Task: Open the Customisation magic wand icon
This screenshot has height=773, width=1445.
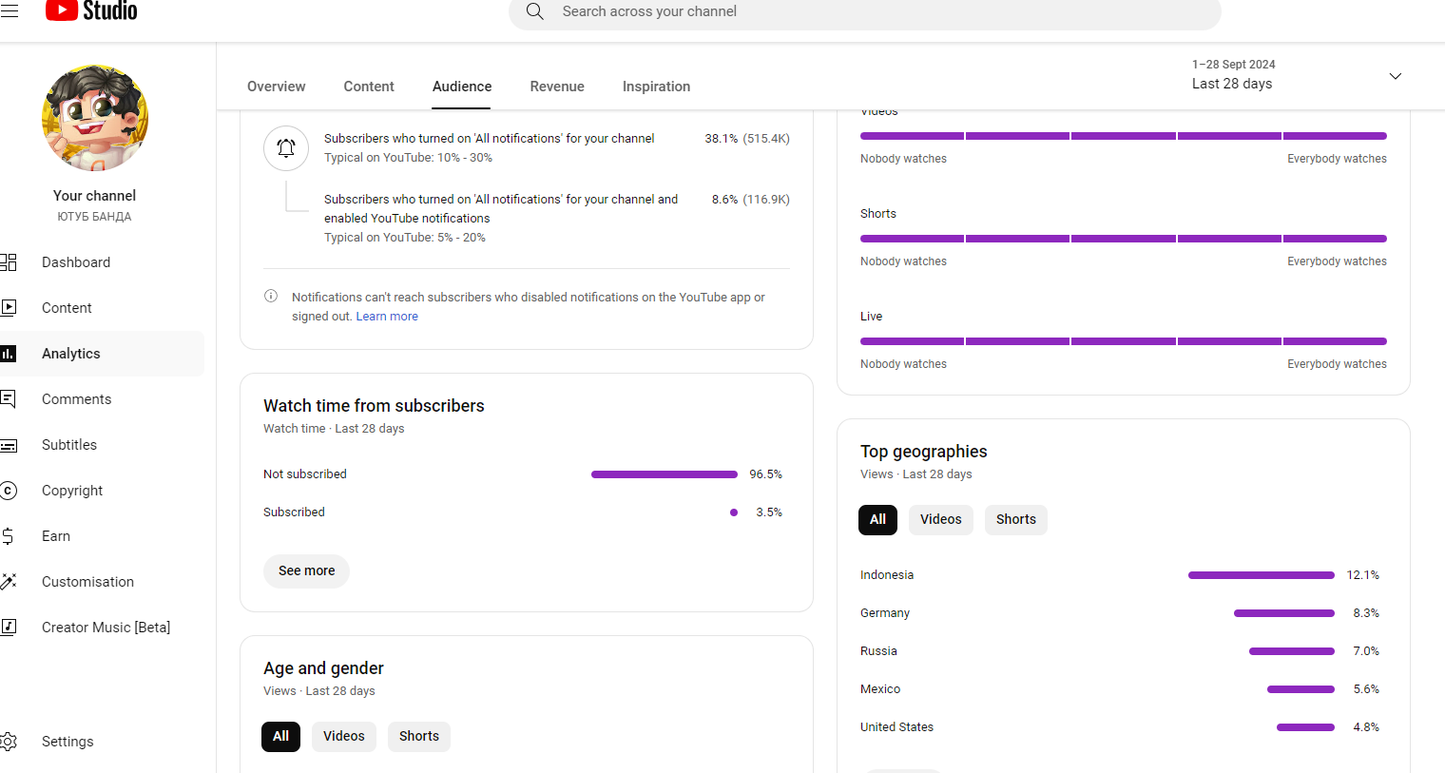Action: point(8,582)
